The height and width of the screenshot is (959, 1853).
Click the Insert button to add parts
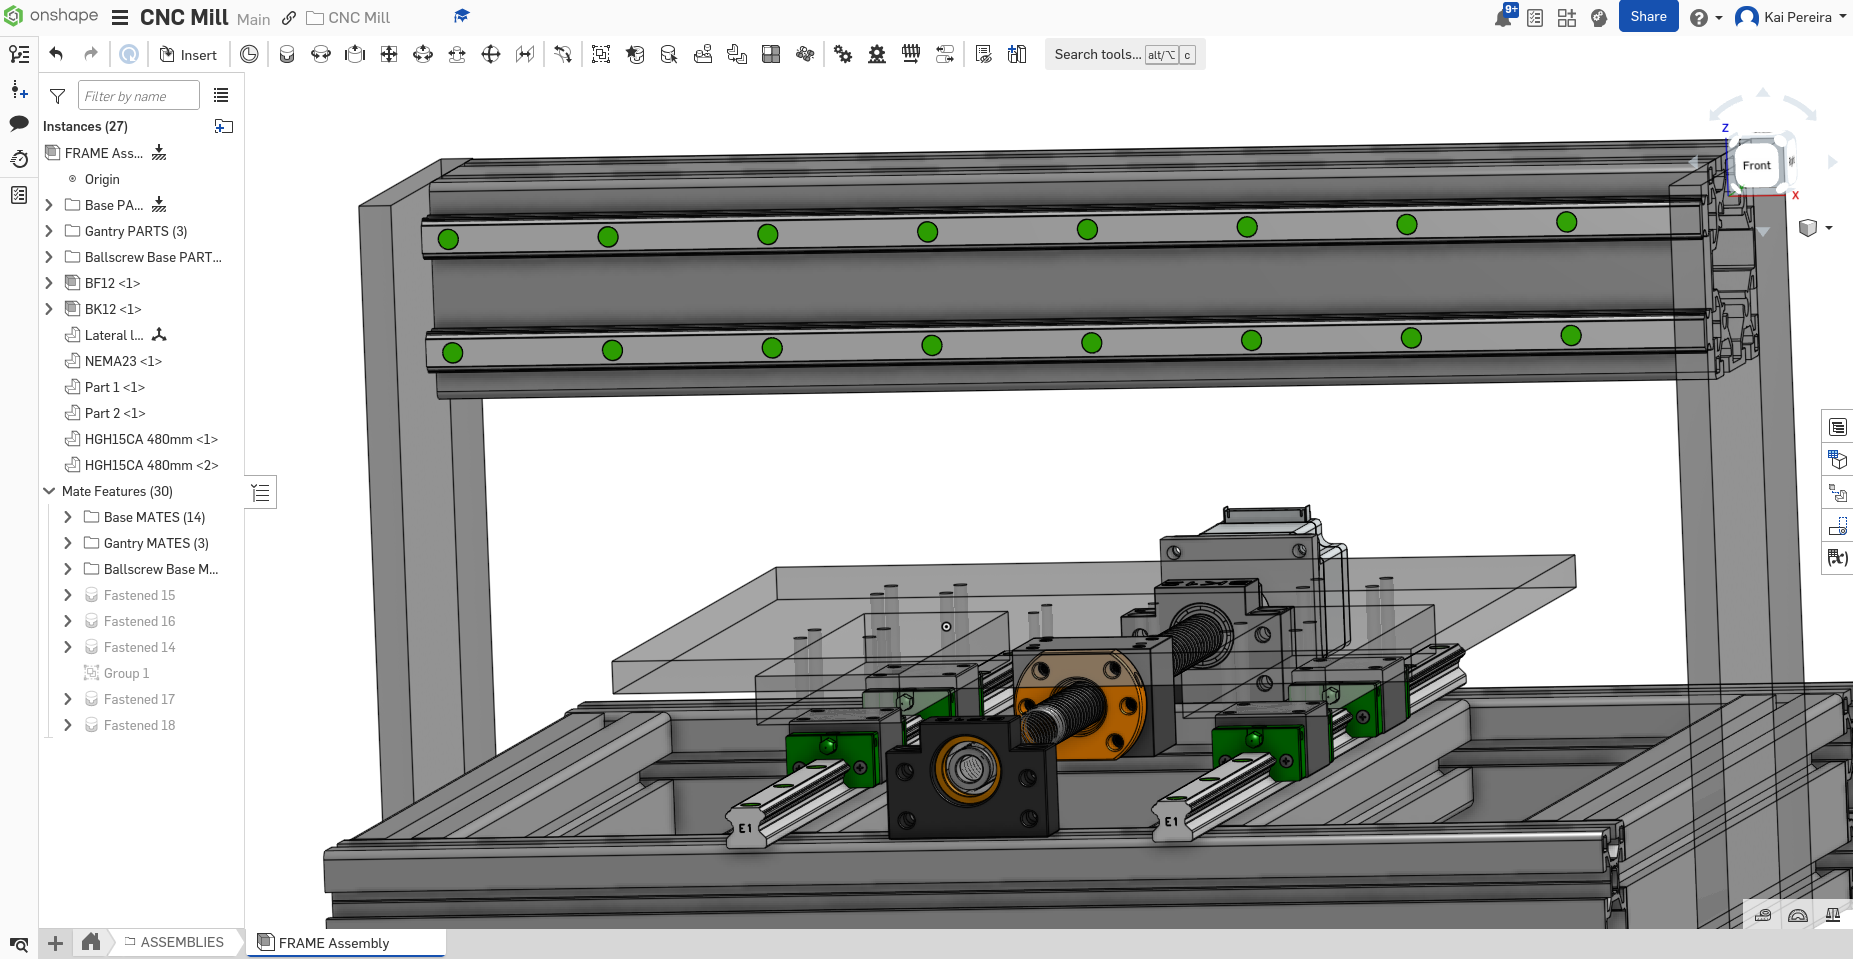point(188,54)
